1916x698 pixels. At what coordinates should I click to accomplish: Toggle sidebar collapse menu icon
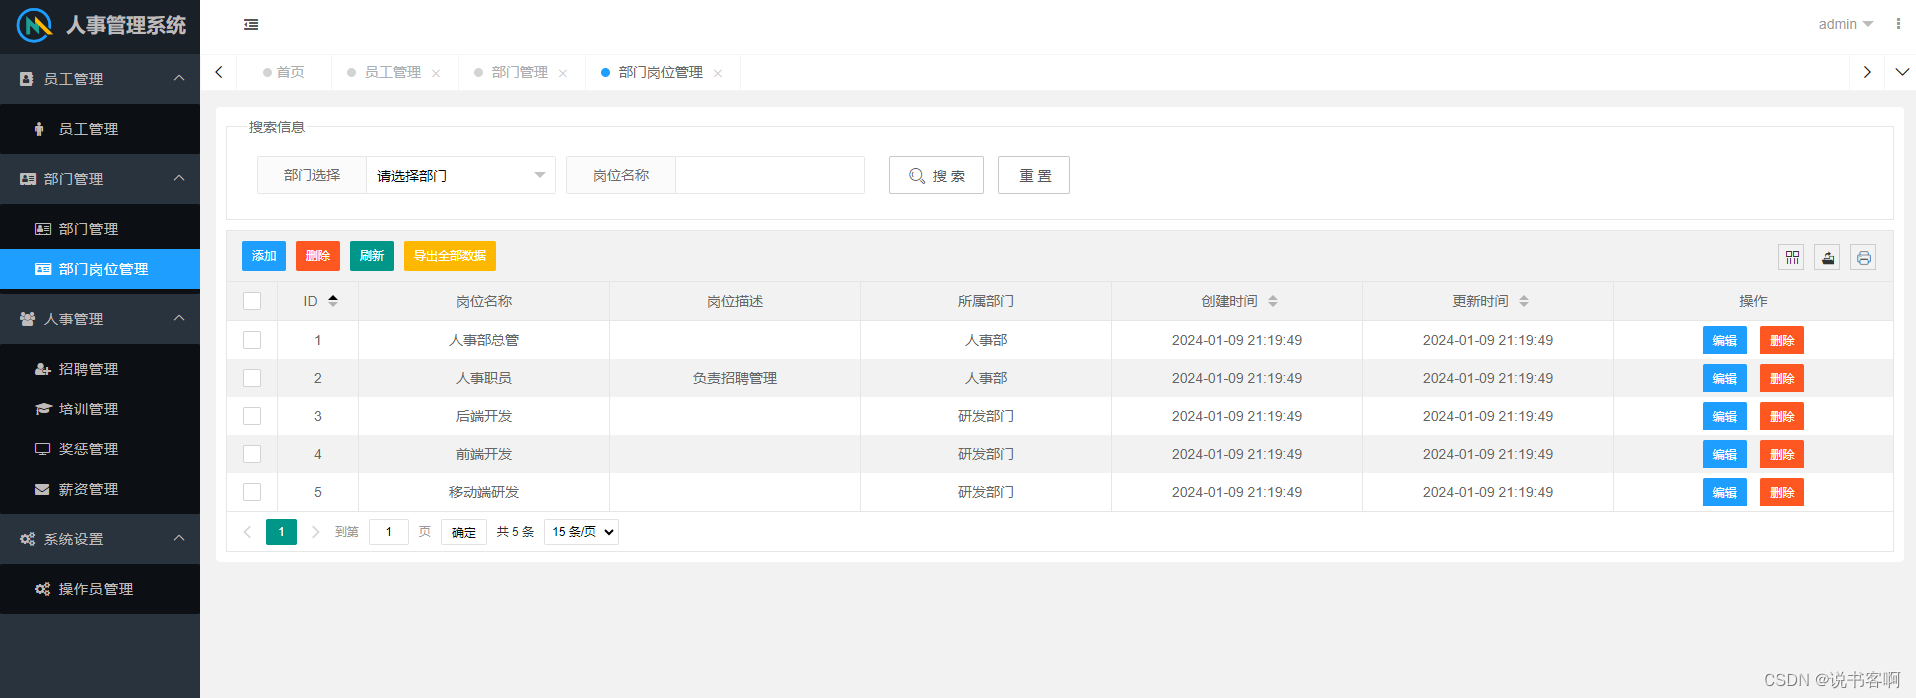point(251,25)
